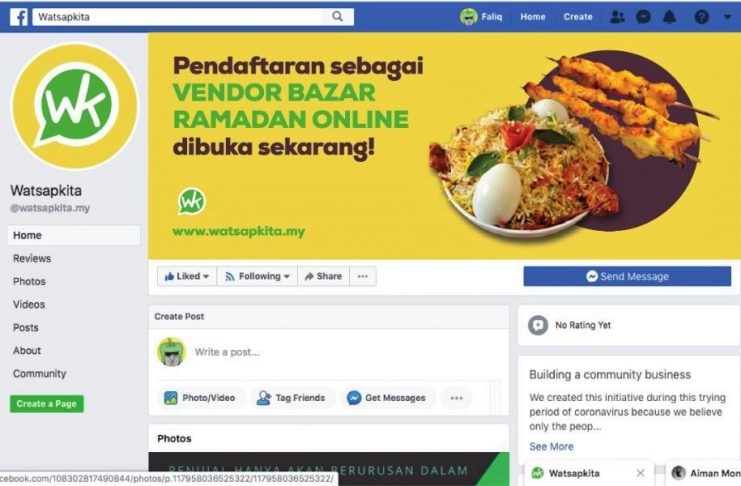
Task: Open Faliq's profile avatar in top bar
Action: pyautogui.click(x=468, y=17)
